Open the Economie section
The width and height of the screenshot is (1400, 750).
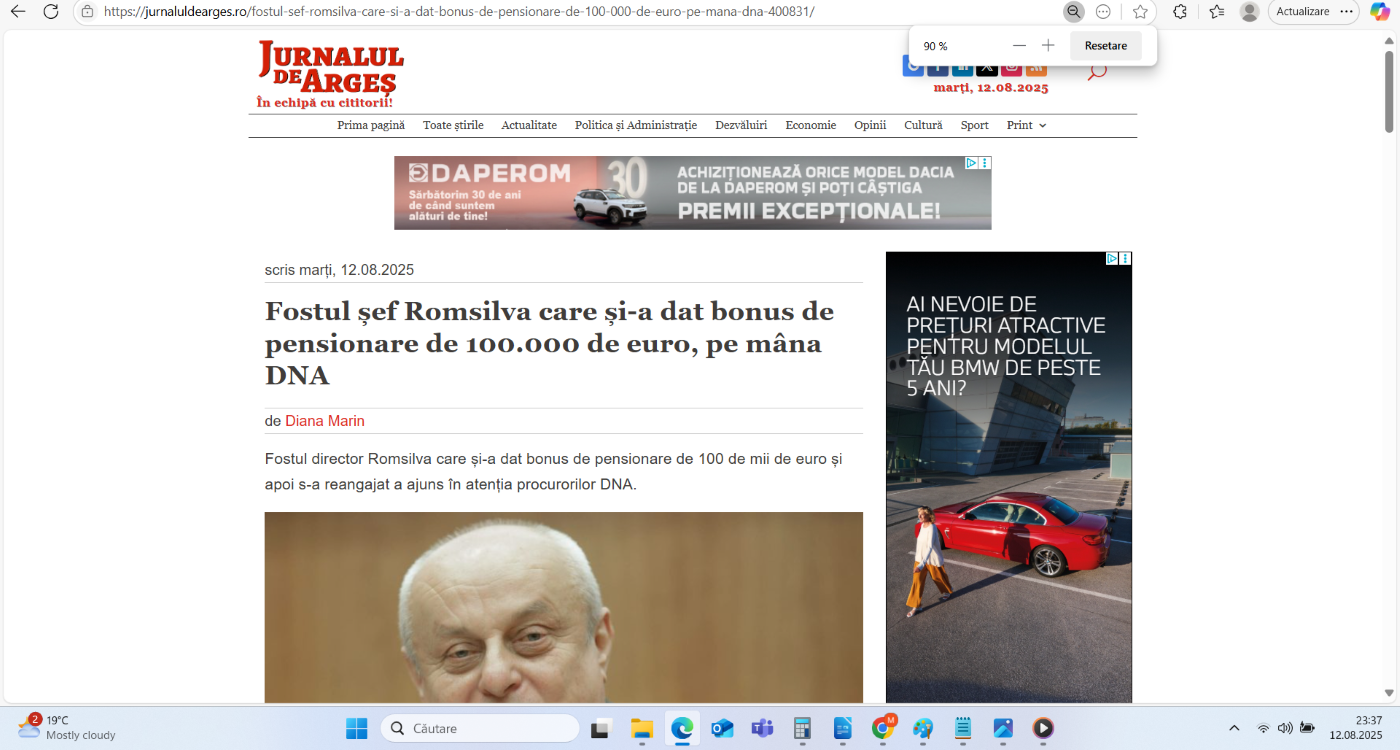[x=810, y=125]
